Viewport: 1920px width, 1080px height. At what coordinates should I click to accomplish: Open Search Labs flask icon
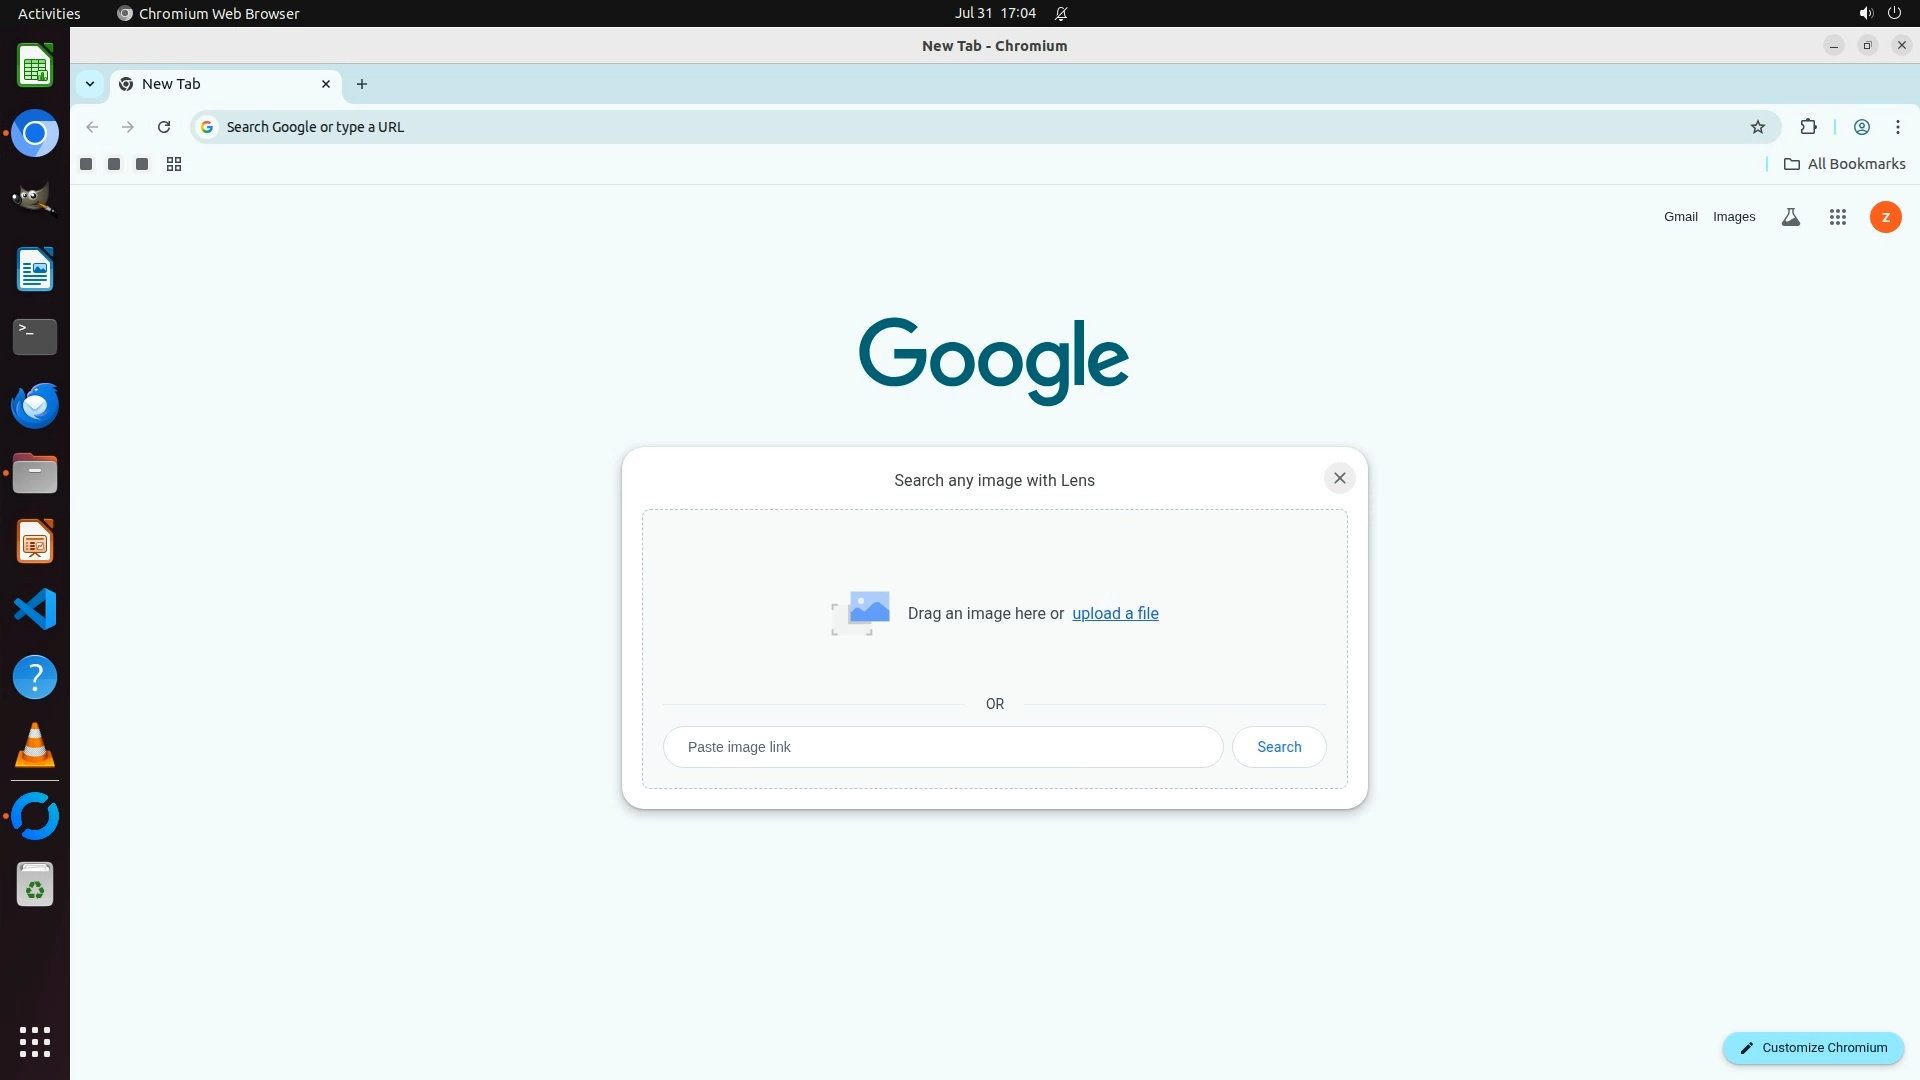pyautogui.click(x=1791, y=217)
